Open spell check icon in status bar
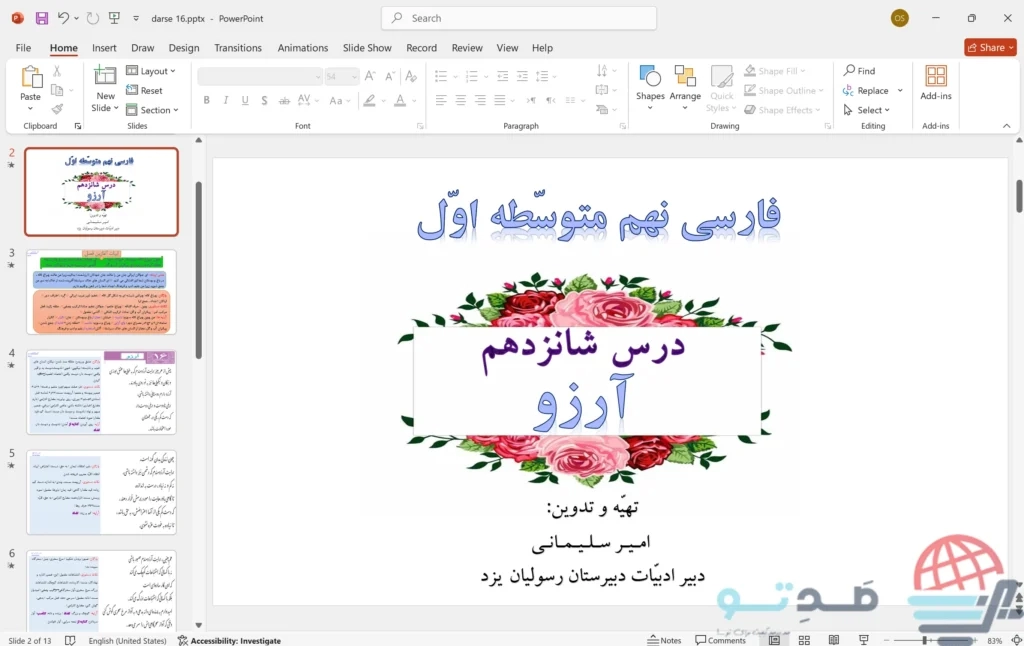1024x646 pixels. pos(70,641)
